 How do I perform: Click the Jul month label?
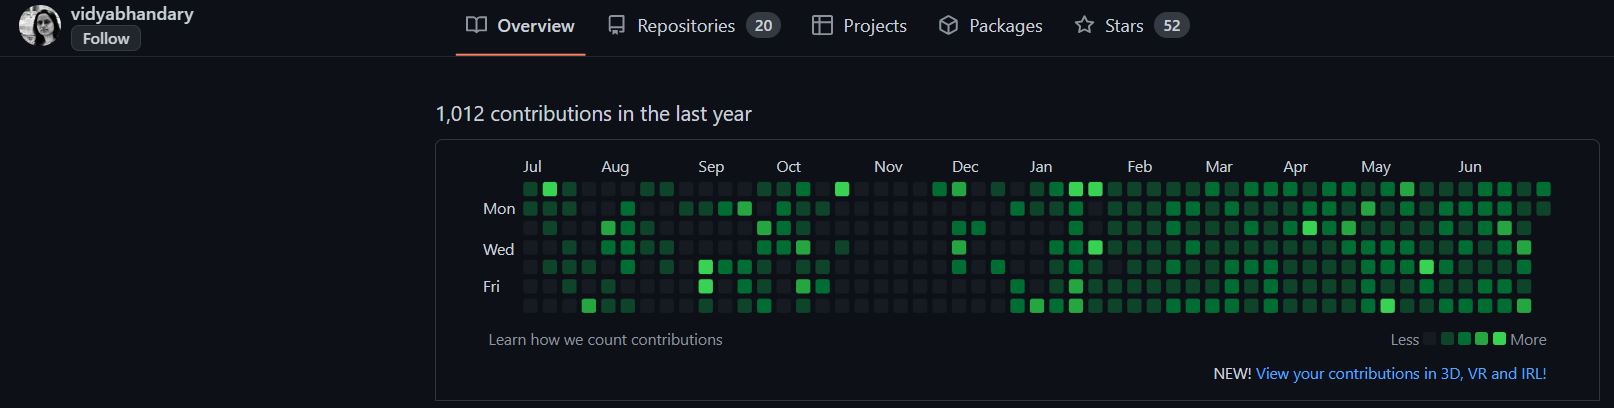[532, 167]
